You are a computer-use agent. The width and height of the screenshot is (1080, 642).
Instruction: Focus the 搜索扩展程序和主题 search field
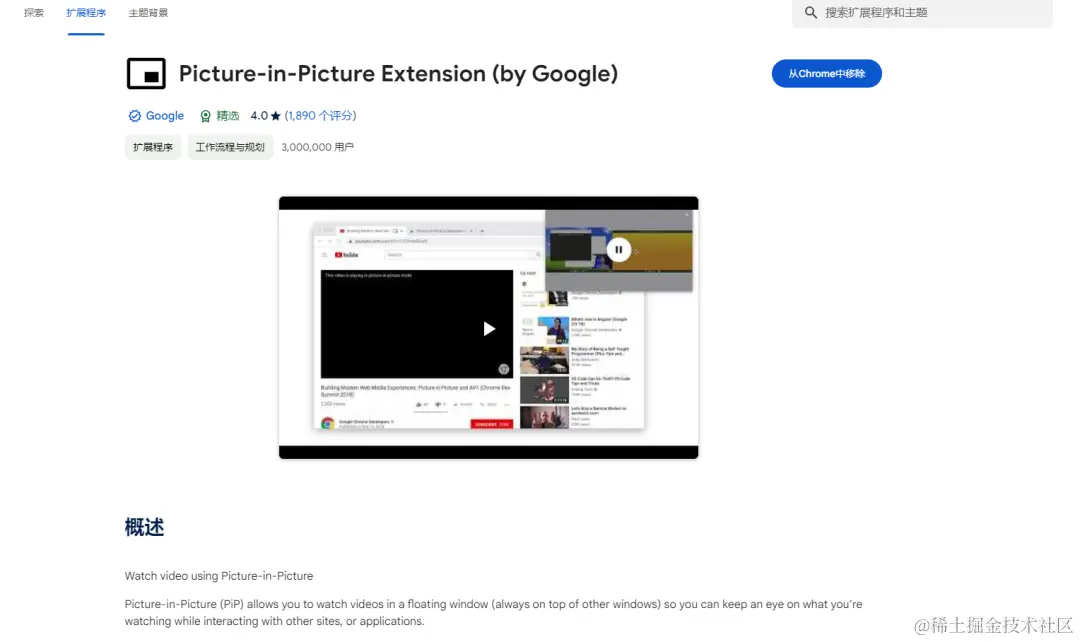(922, 12)
